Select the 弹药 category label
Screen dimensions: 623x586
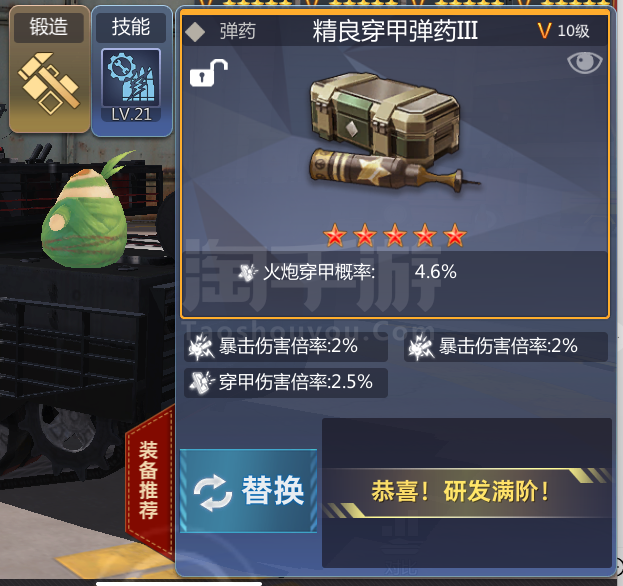tap(238, 31)
